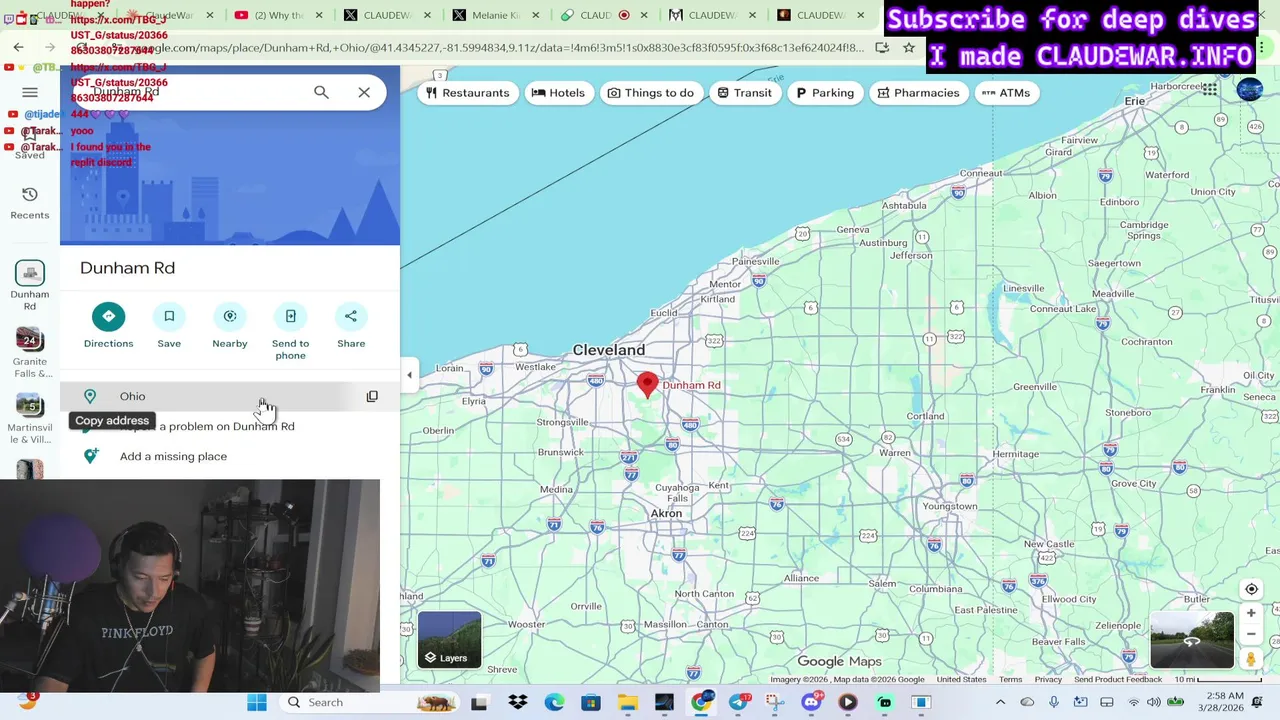The image size is (1280, 720).
Task: Bookmark this page with the star icon
Action: point(909,47)
